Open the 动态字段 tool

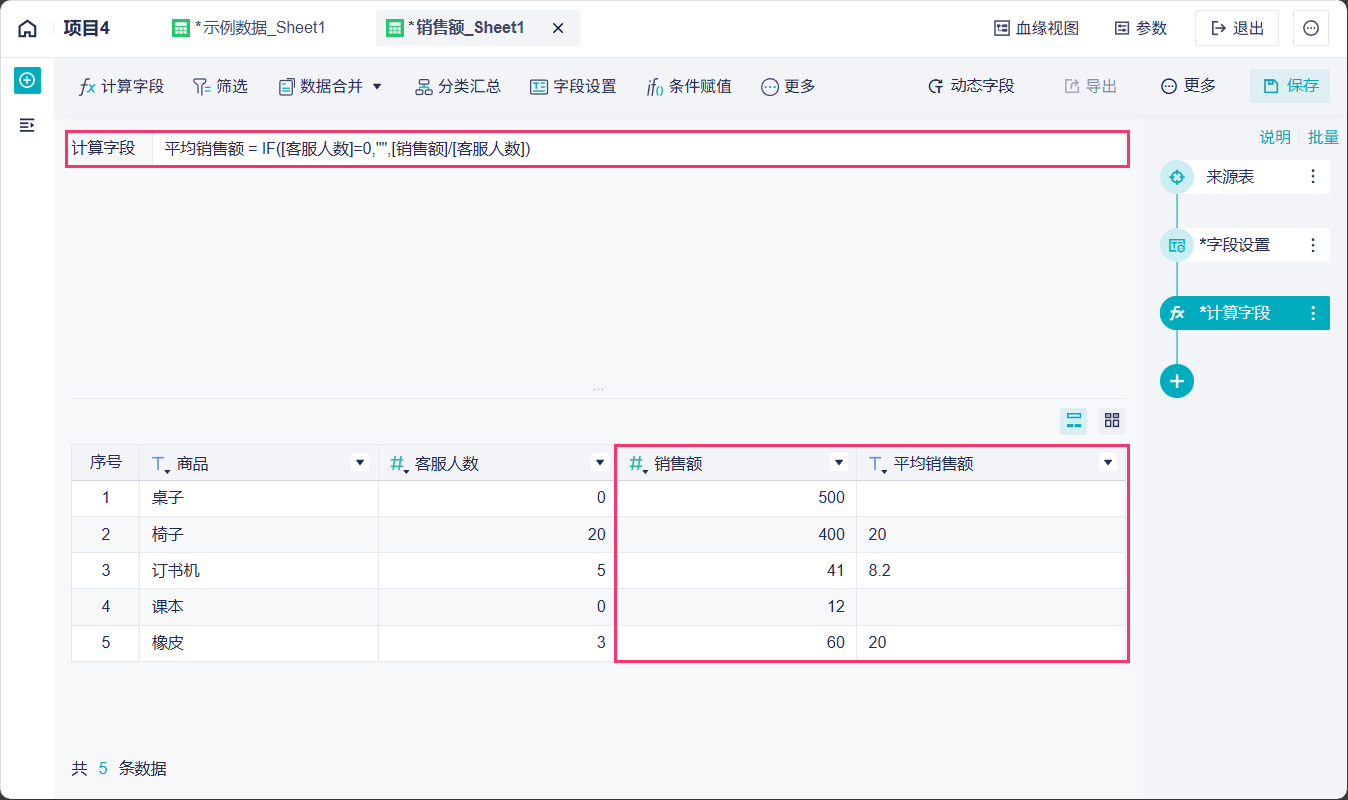[971, 86]
